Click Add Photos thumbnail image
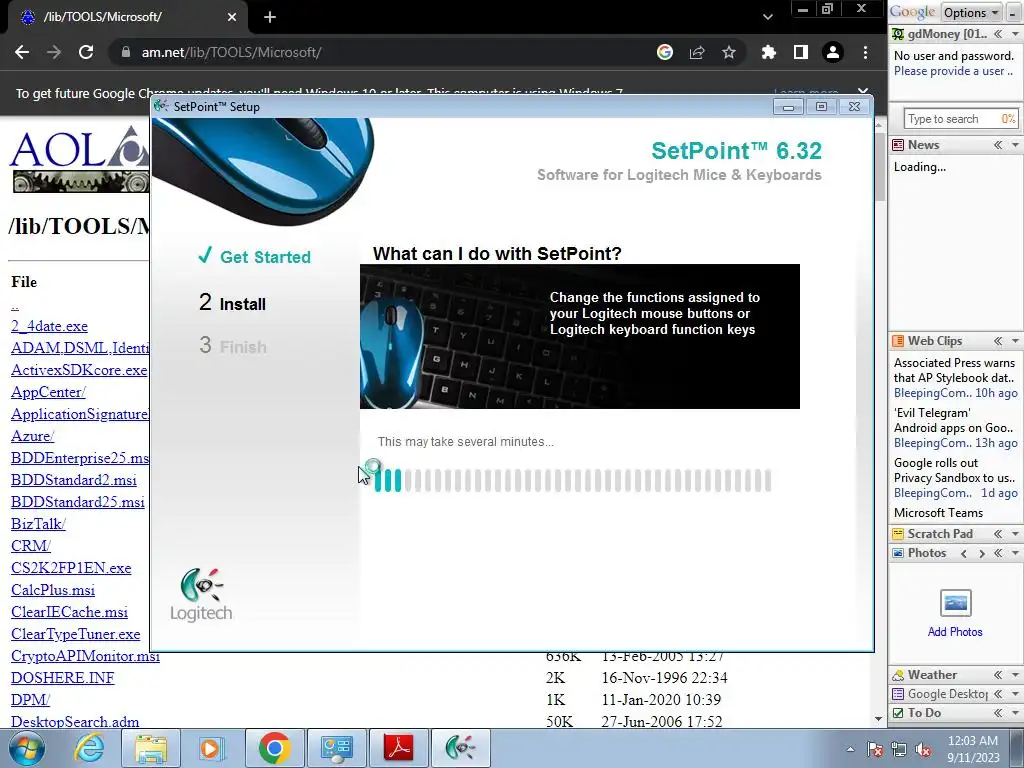1024x768 pixels. (955, 602)
